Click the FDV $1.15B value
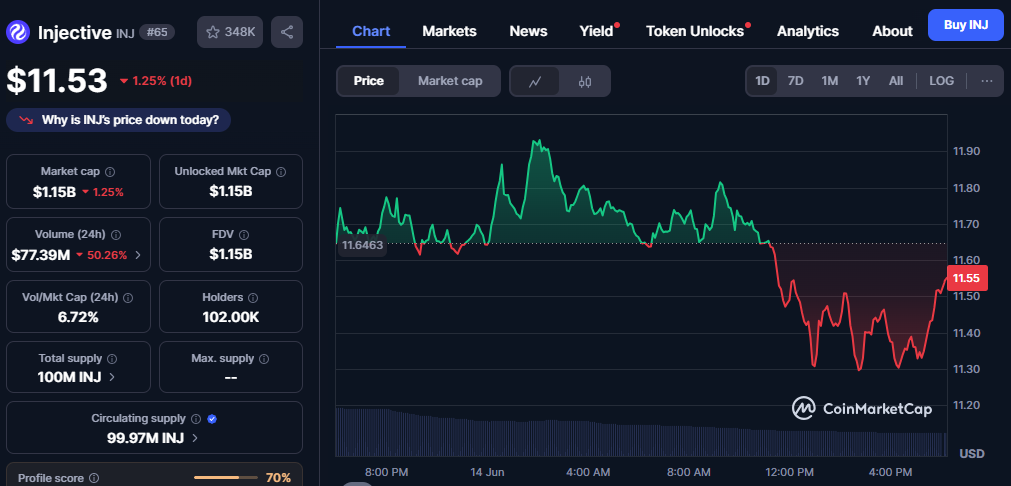This screenshot has height=486, width=1011. coord(231,255)
